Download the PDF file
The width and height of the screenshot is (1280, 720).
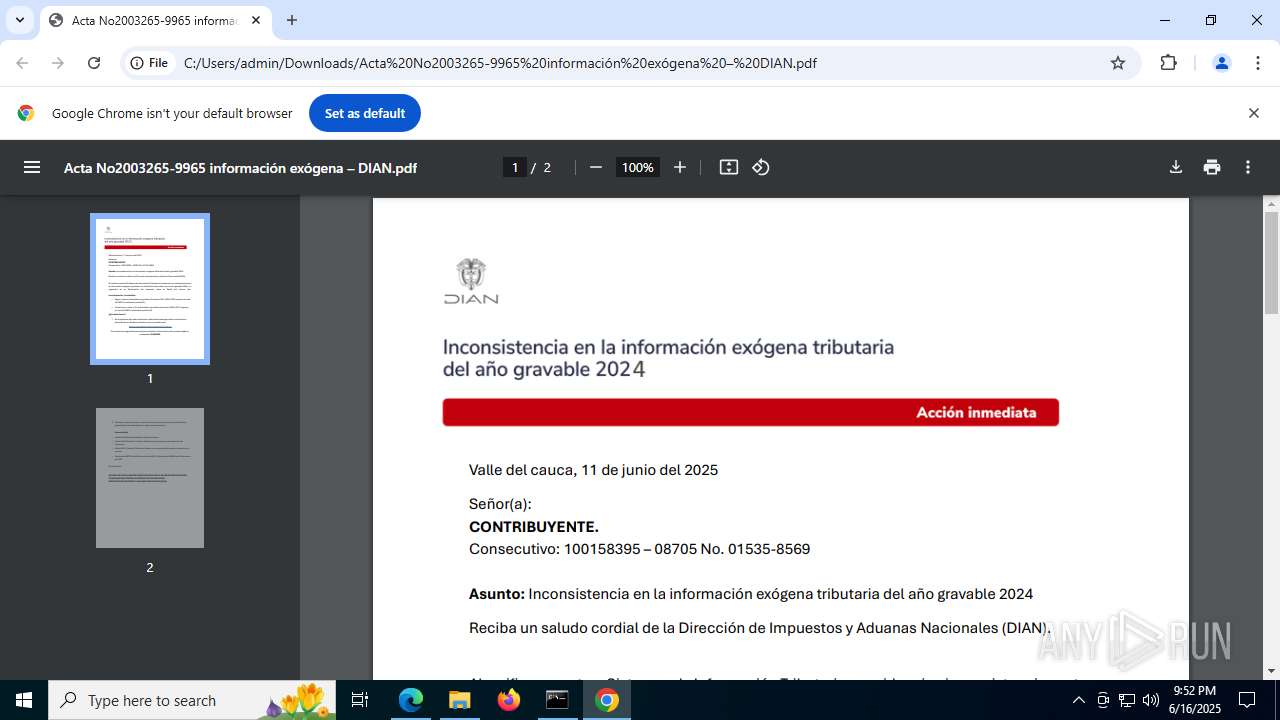1176,167
